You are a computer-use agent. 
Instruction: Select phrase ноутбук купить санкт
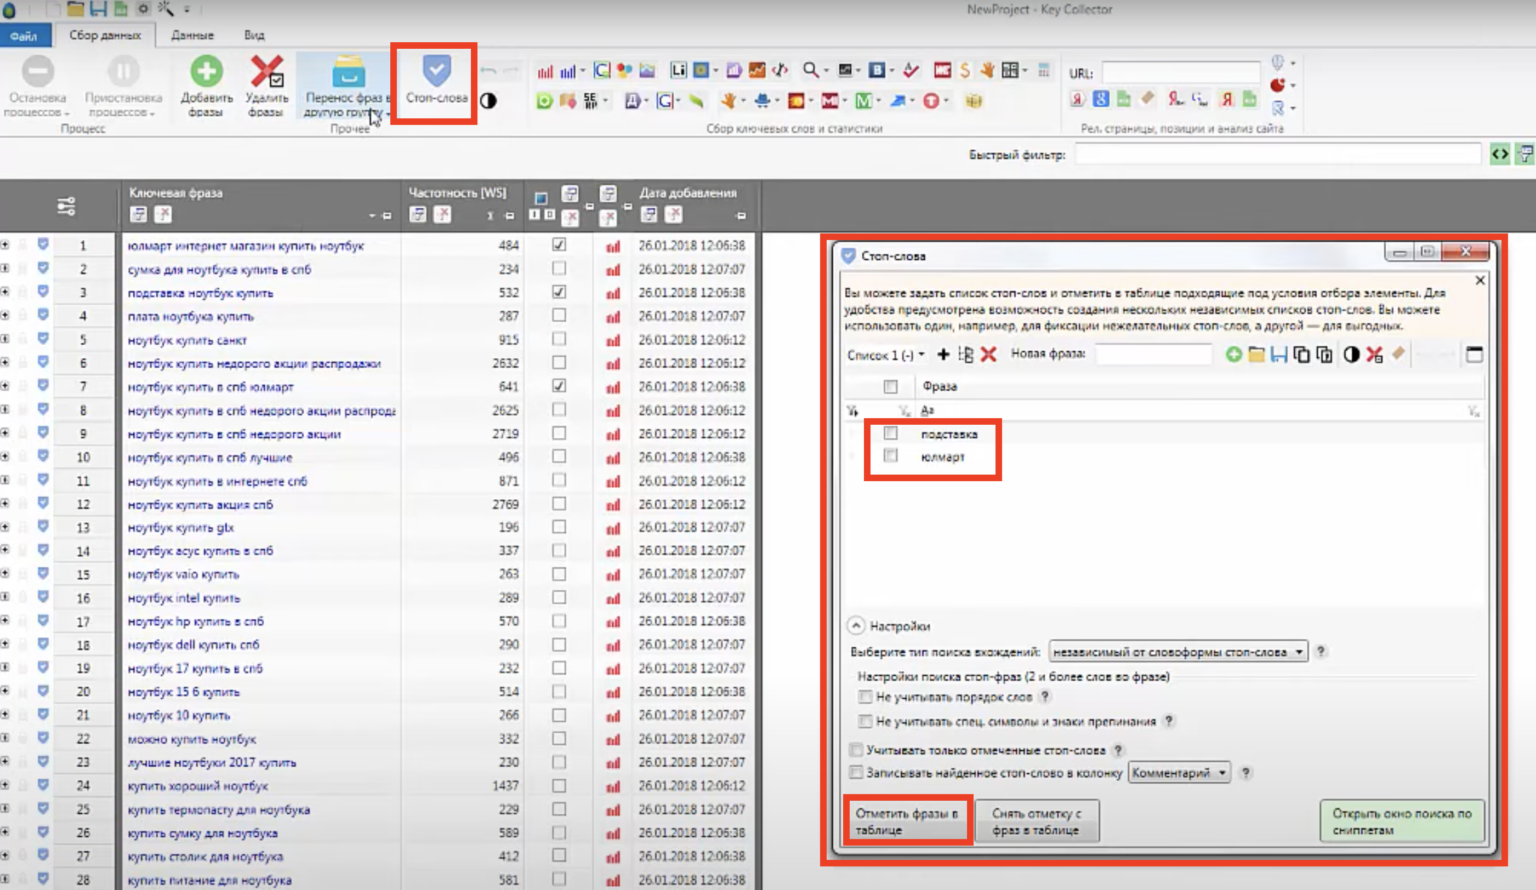(187, 340)
